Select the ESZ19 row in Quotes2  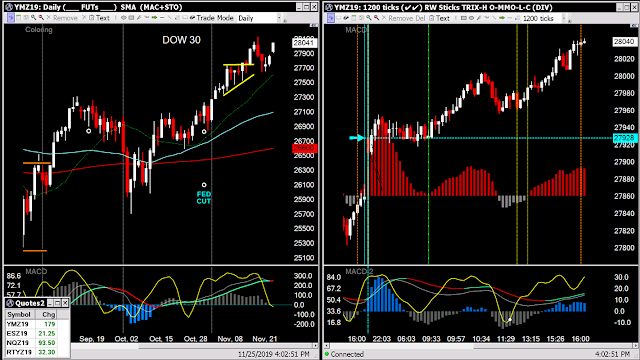(31, 333)
